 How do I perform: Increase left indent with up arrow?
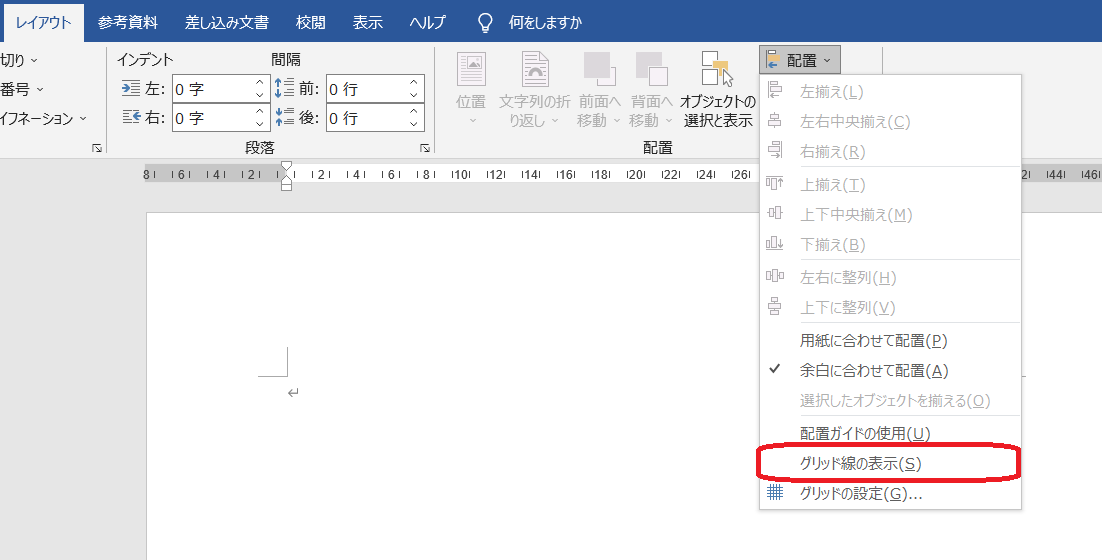point(259,83)
